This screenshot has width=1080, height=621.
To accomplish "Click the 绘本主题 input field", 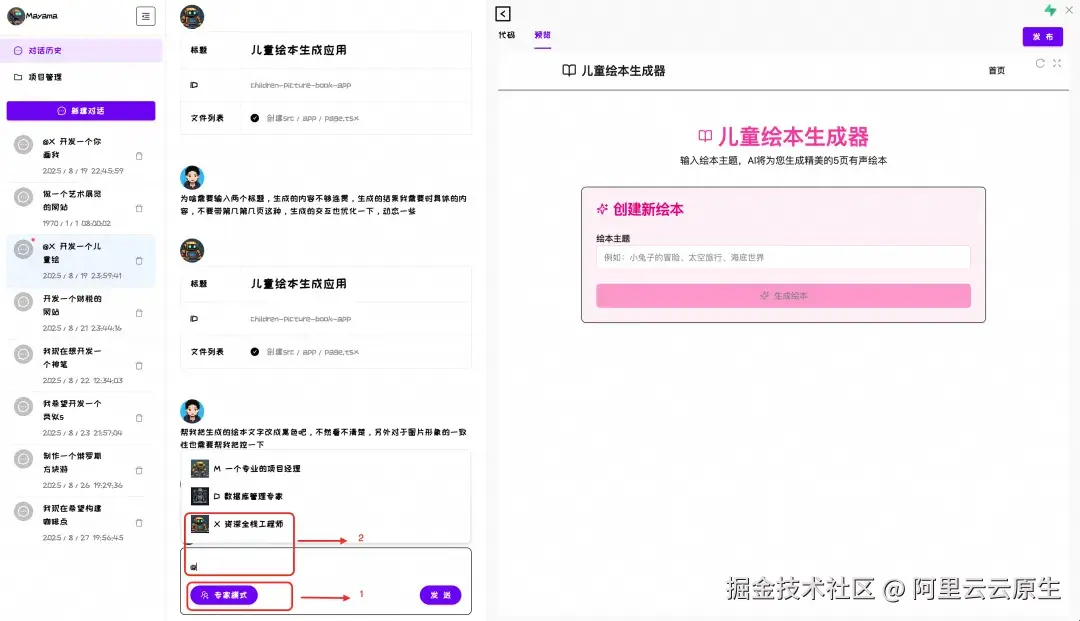I will pyautogui.click(x=783, y=257).
